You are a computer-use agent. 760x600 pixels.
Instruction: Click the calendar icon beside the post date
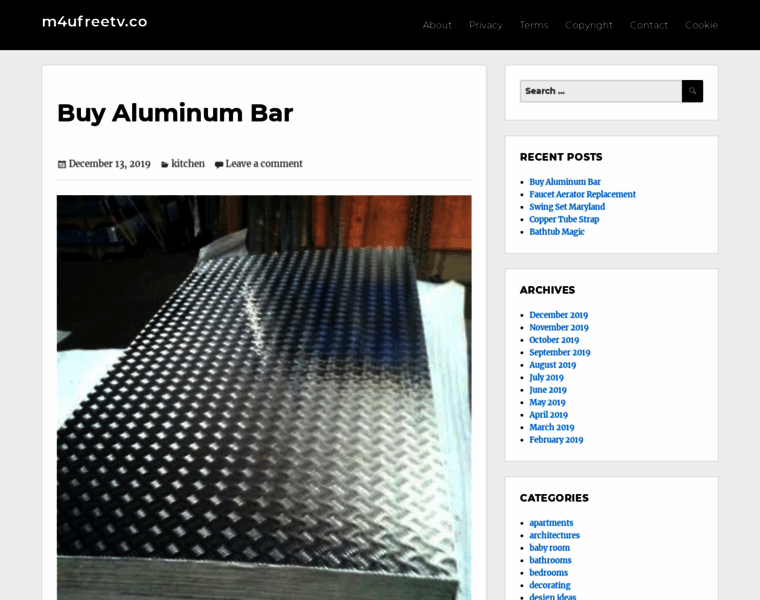coord(62,164)
